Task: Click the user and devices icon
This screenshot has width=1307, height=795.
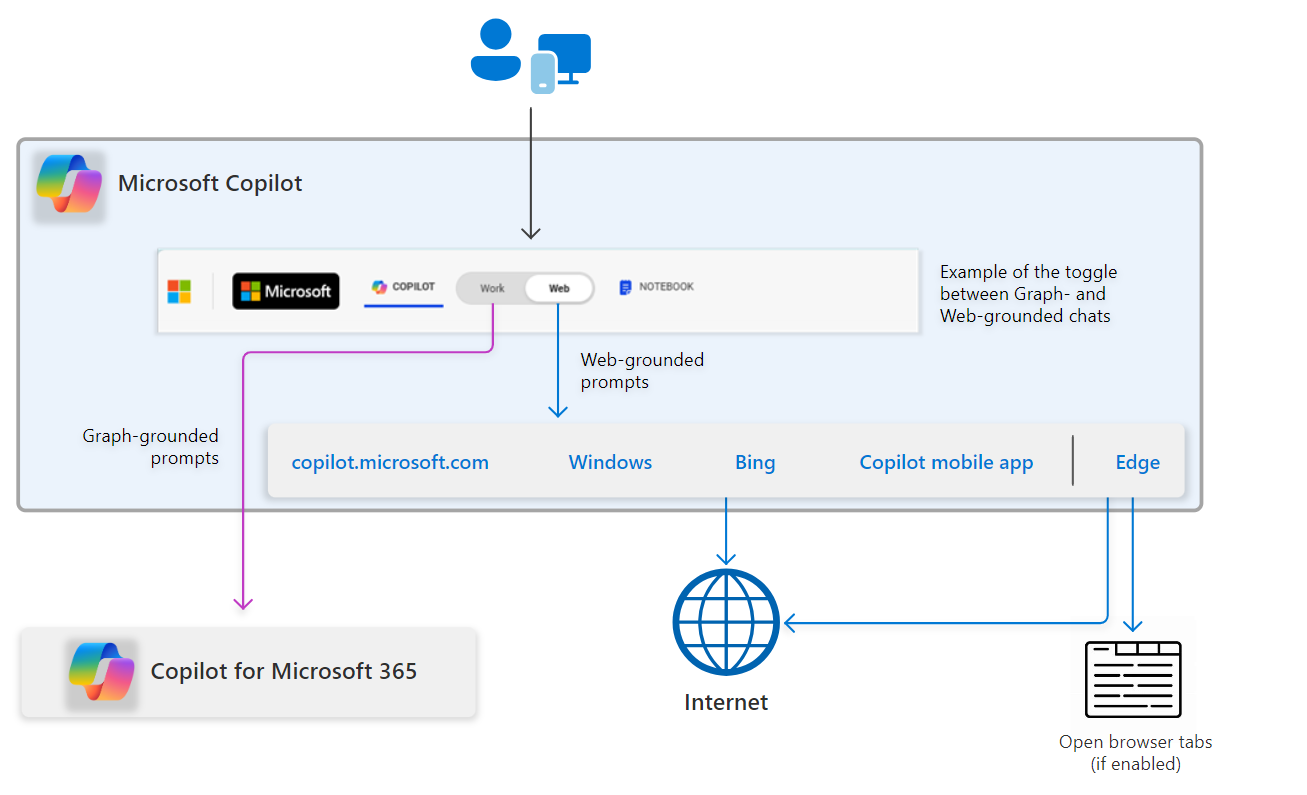Action: [x=531, y=56]
